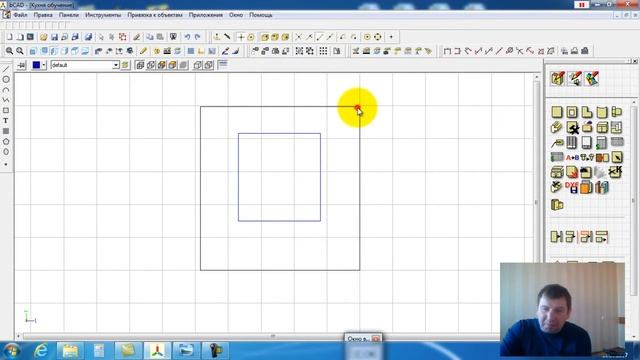This screenshot has height=360, width=640.
Task: Click the Open folder toolbar icon
Action: (x=43, y=37)
